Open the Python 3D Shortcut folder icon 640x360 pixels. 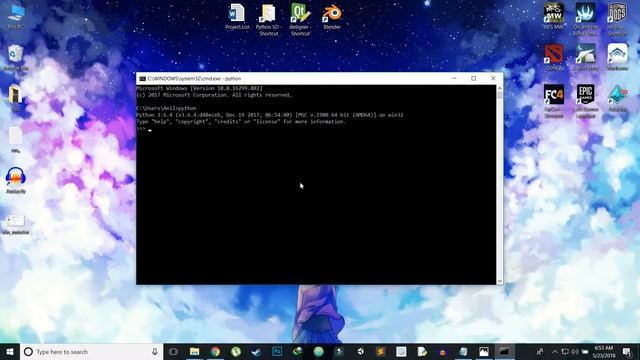[268, 20]
